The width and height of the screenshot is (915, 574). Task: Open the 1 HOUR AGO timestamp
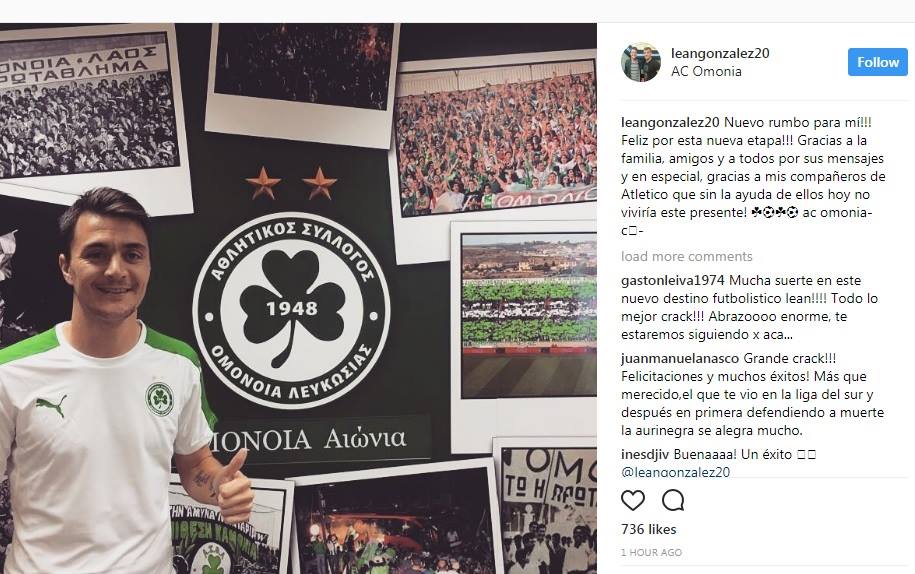[651, 552]
